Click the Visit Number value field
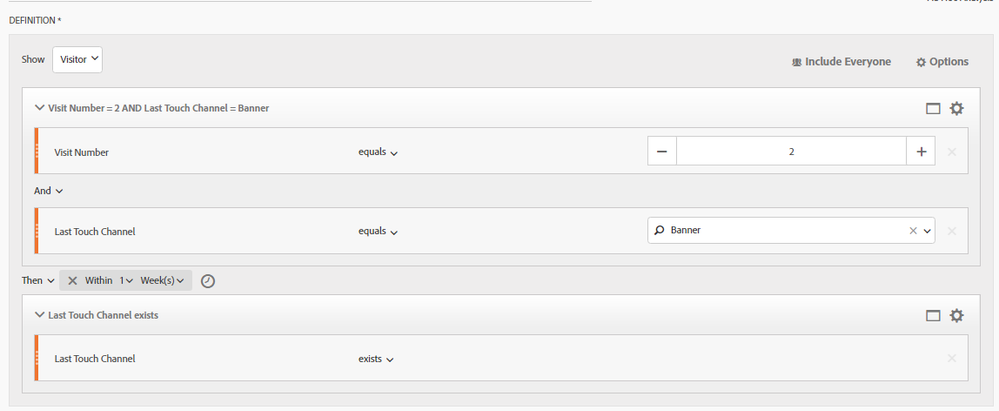Viewport: 999px width, 411px height. (x=790, y=152)
